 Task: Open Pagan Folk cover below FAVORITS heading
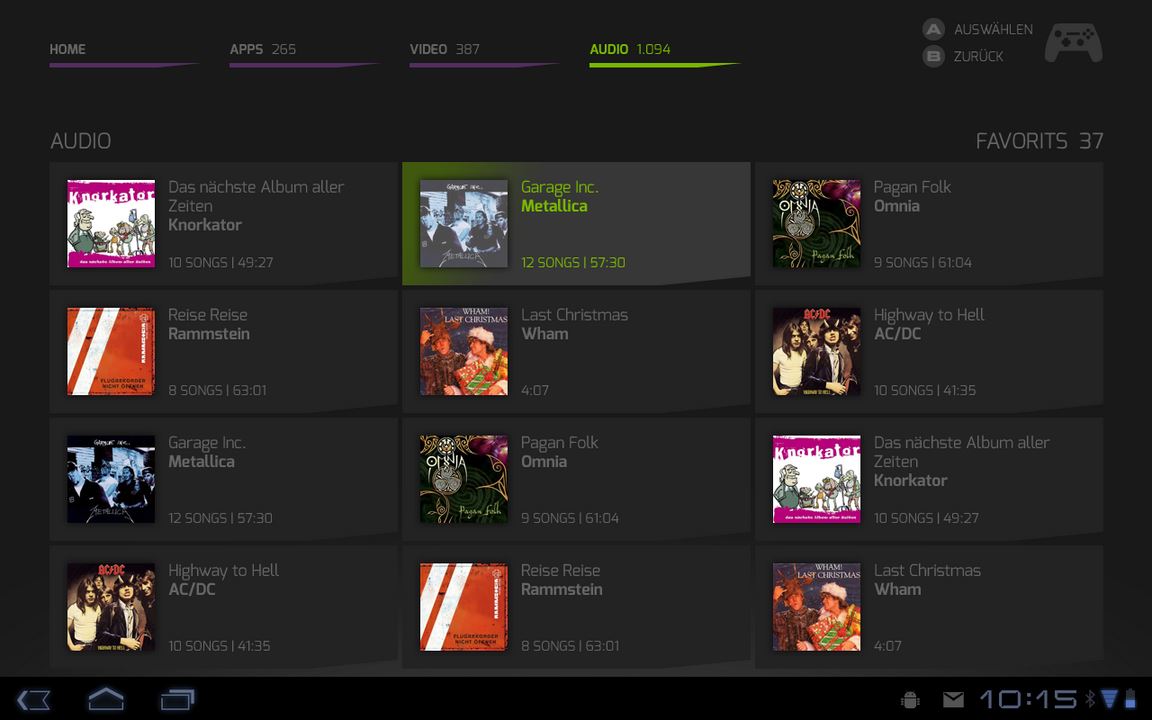coord(816,223)
